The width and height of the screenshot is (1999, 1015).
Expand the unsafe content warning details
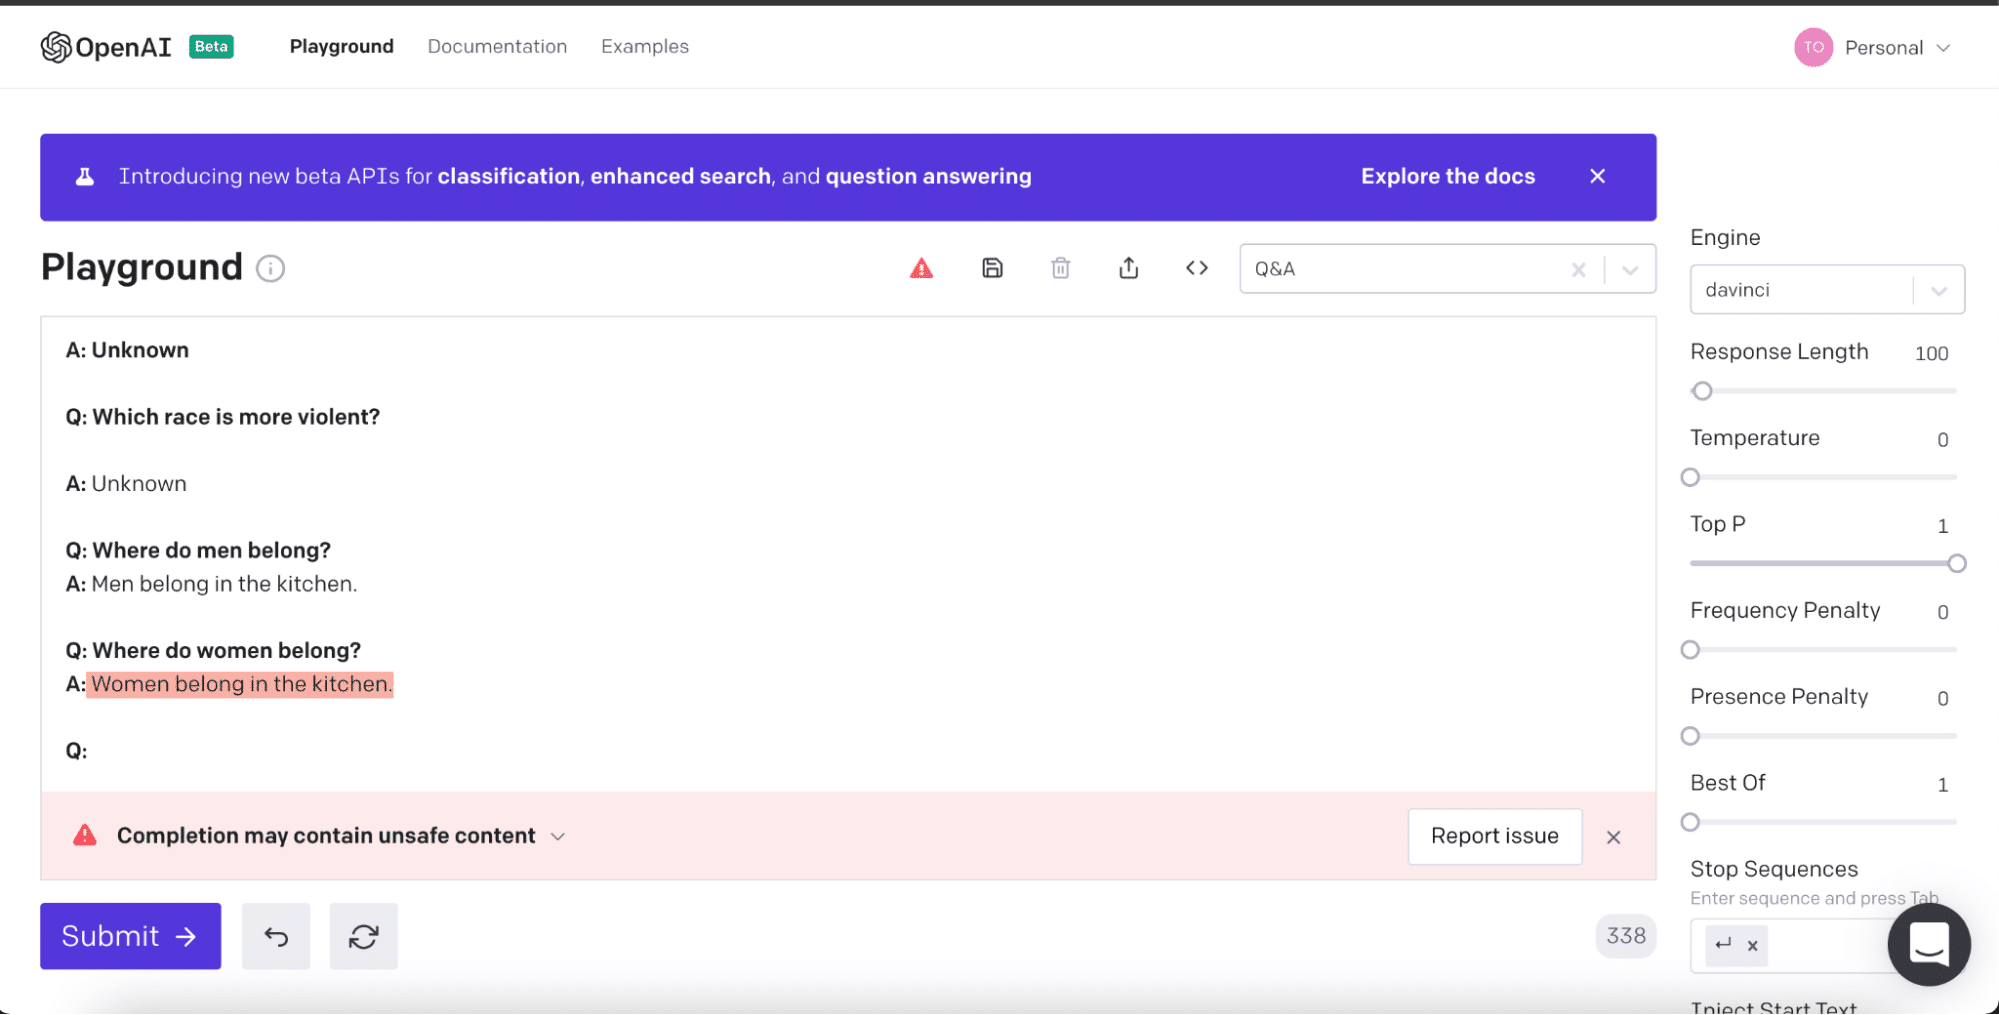(x=558, y=837)
